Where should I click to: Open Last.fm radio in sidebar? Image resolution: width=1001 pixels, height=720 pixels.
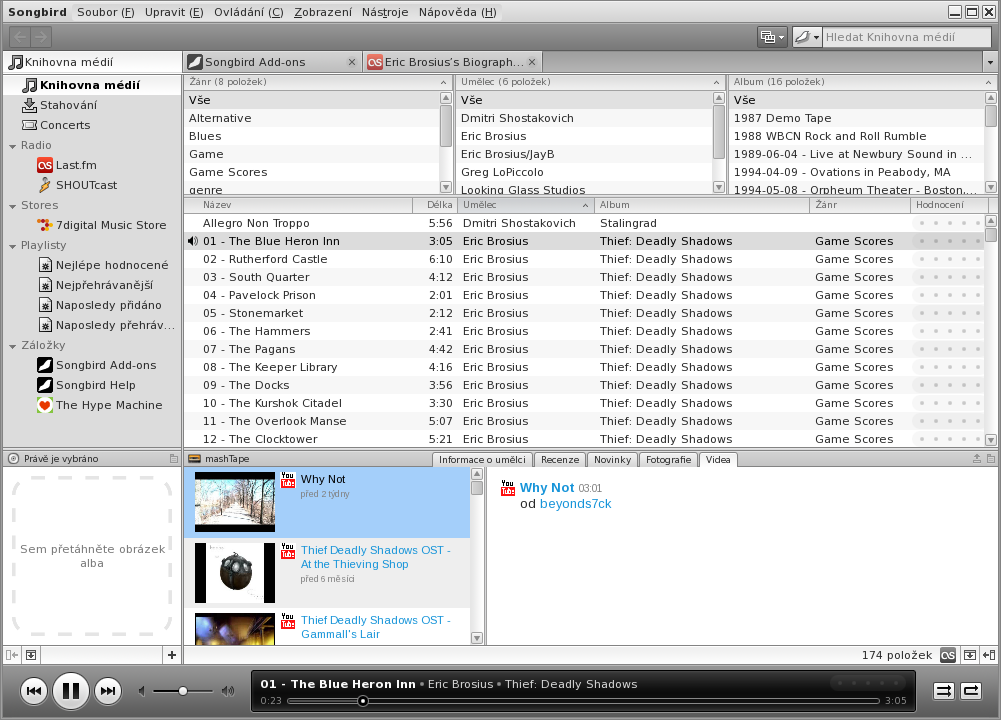[67, 165]
